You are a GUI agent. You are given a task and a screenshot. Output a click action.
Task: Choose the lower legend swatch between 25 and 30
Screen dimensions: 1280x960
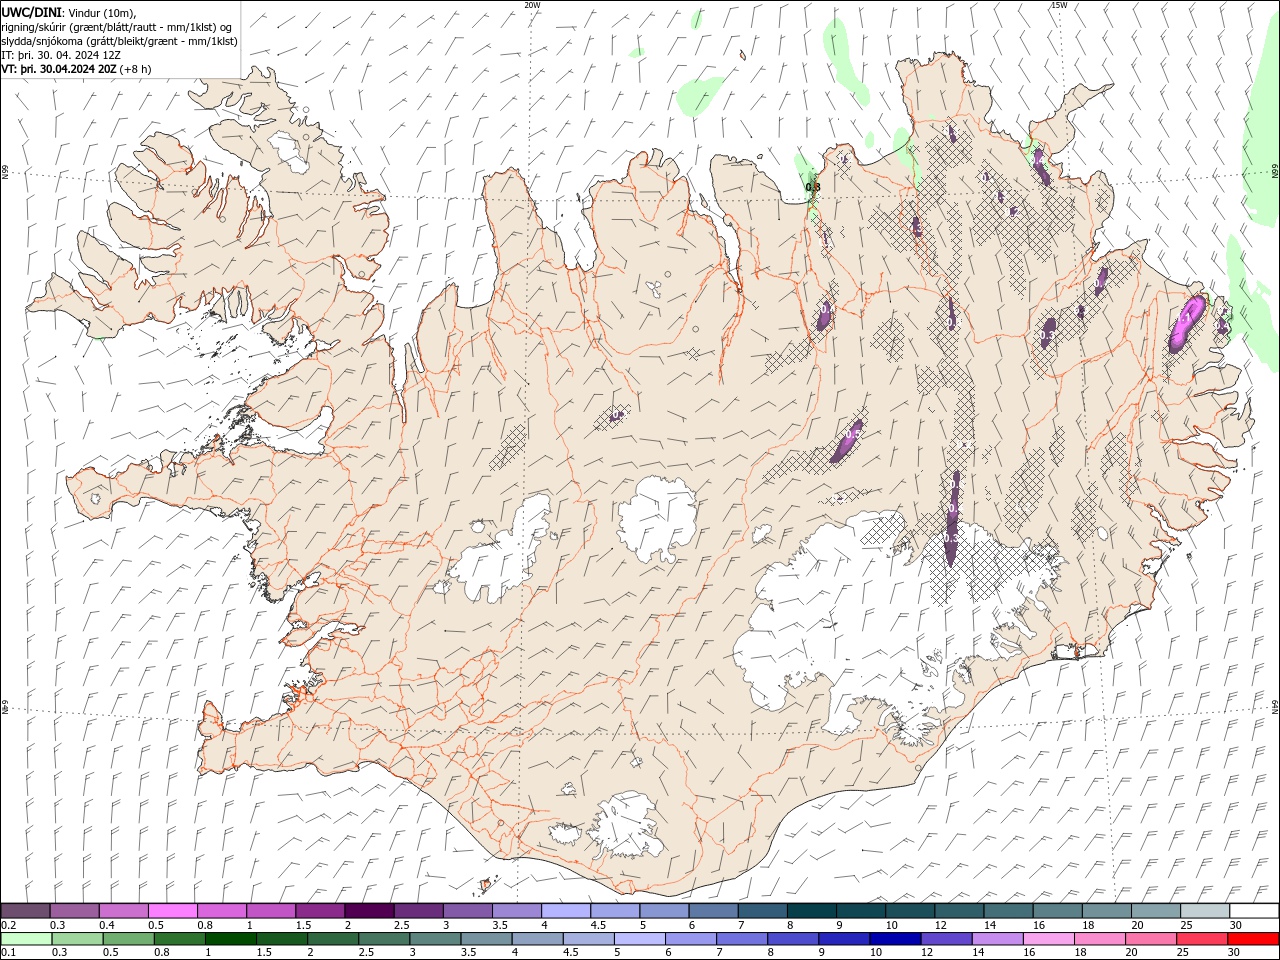(1201, 939)
